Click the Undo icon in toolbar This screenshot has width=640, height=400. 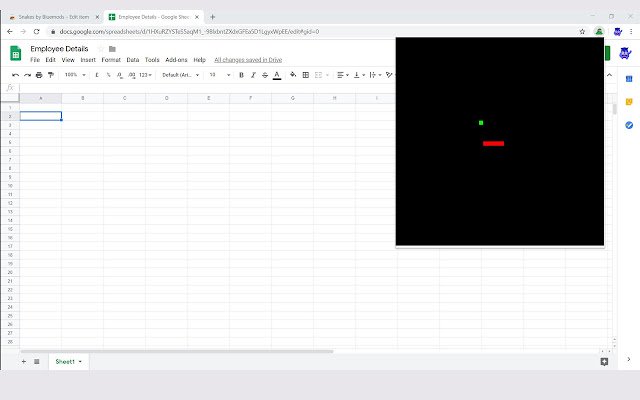click(x=16, y=75)
